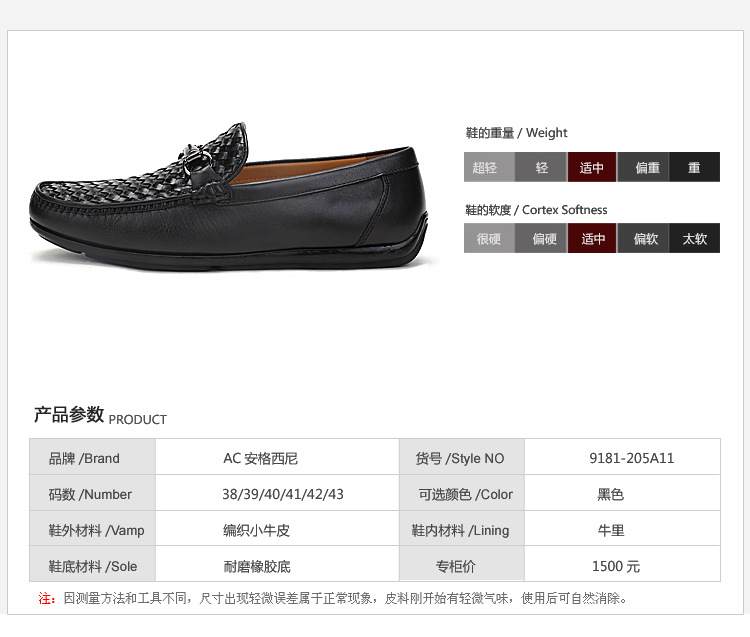The image size is (750, 637).
Task: Click the 耐磨橡胶底 sole material cell
Action: pyautogui.click(x=277, y=565)
